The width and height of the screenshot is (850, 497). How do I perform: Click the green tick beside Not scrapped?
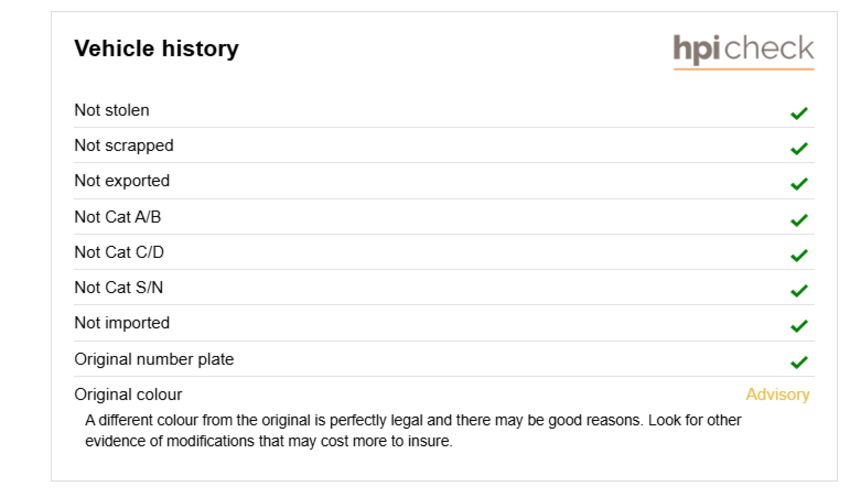(x=799, y=148)
